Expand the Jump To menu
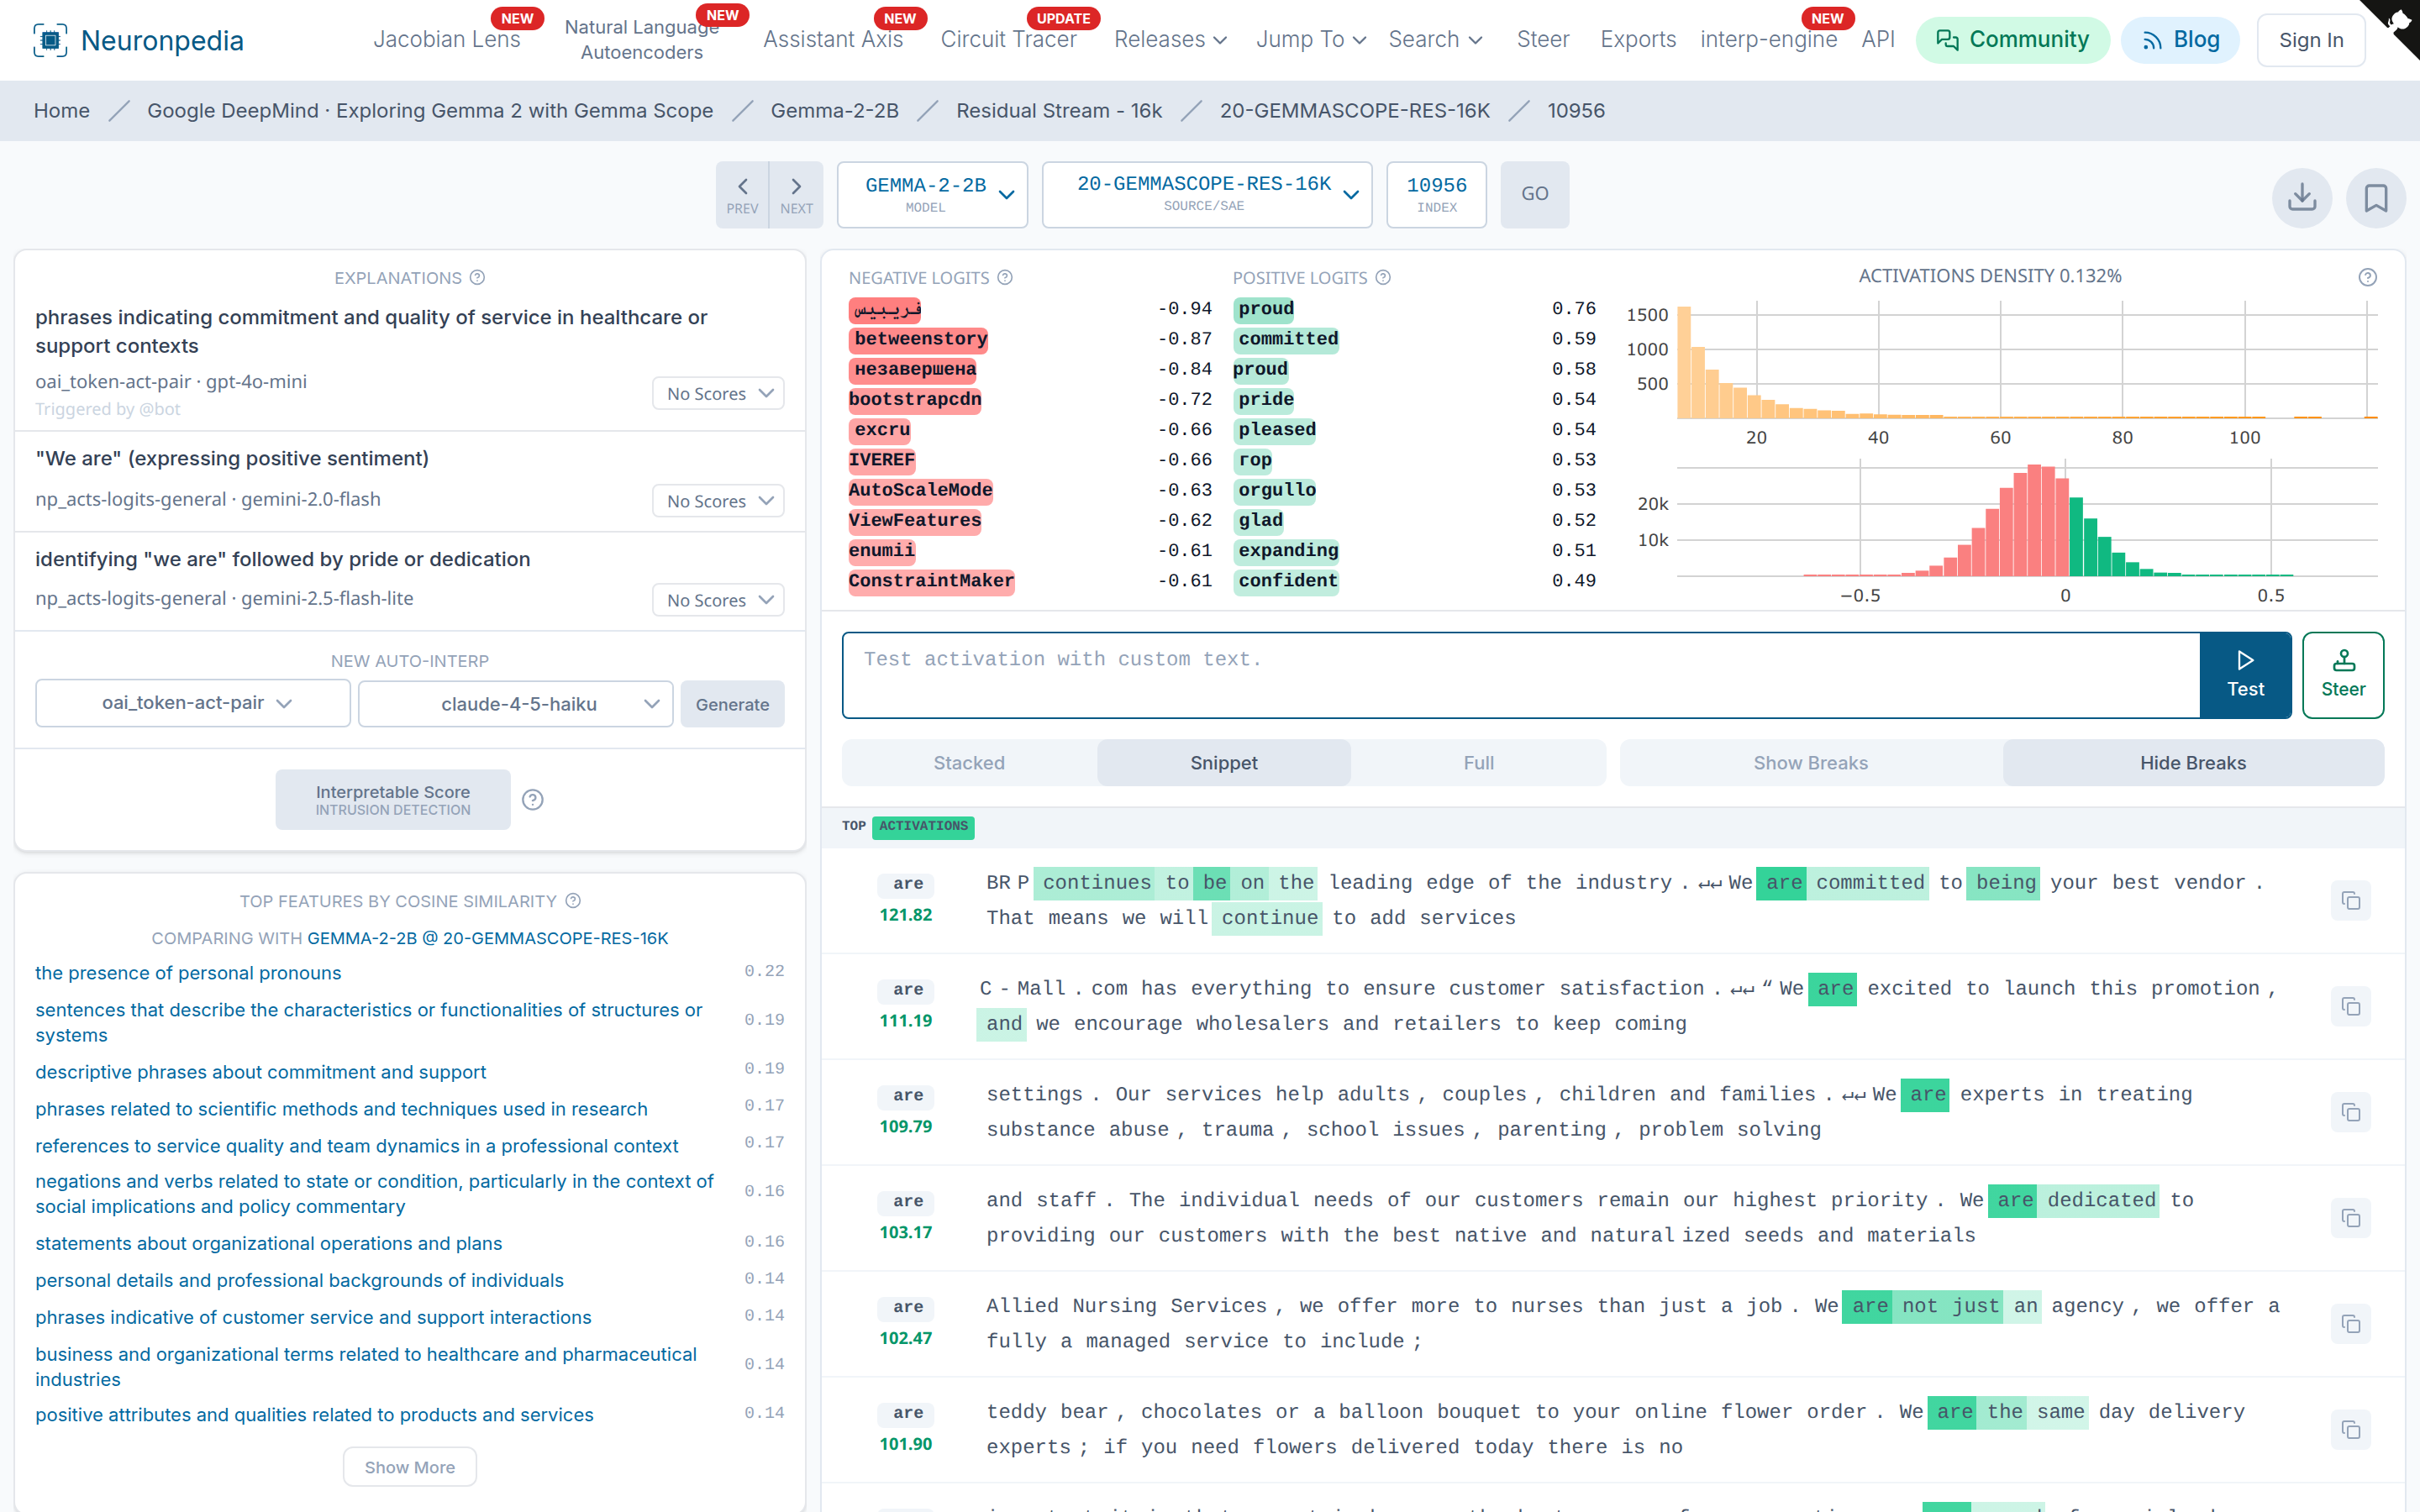 [x=1310, y=39]
